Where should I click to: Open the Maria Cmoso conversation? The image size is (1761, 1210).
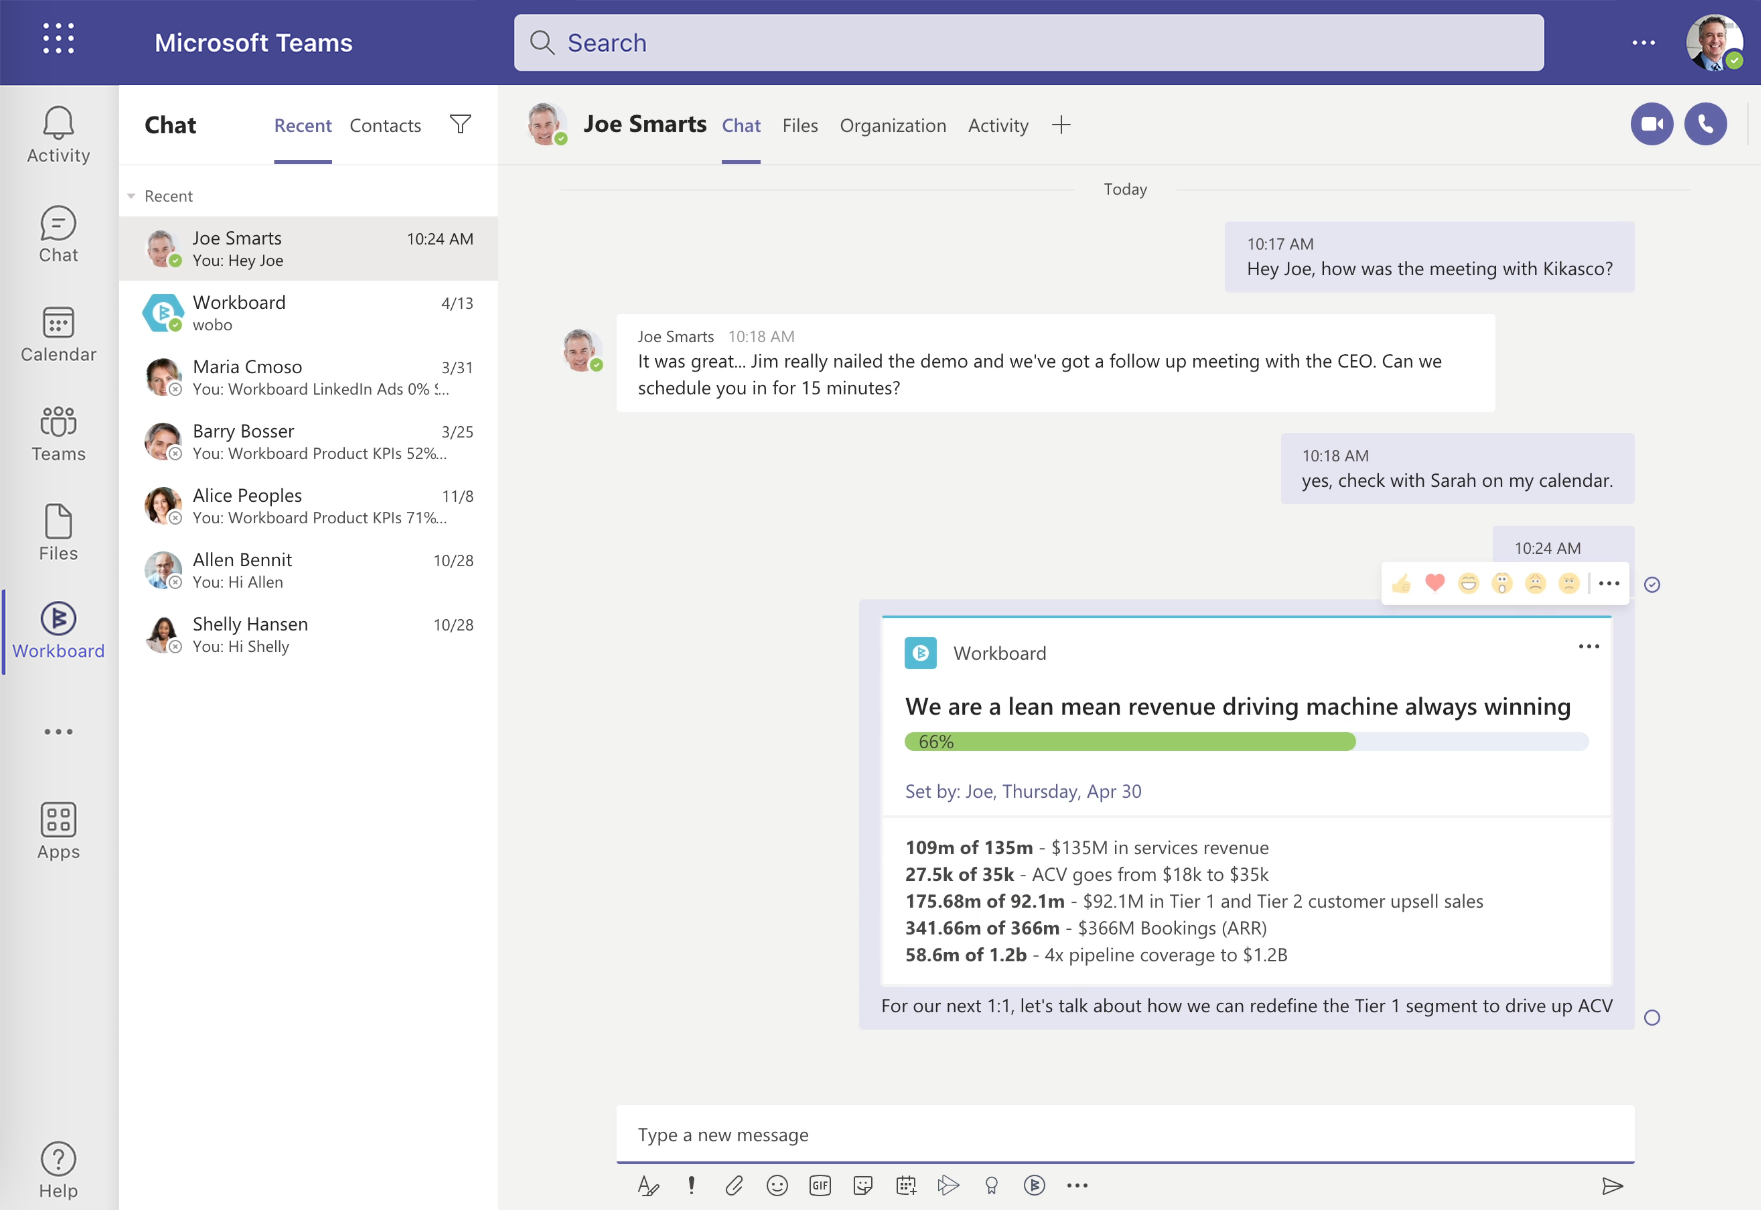[x=308, y=377]
